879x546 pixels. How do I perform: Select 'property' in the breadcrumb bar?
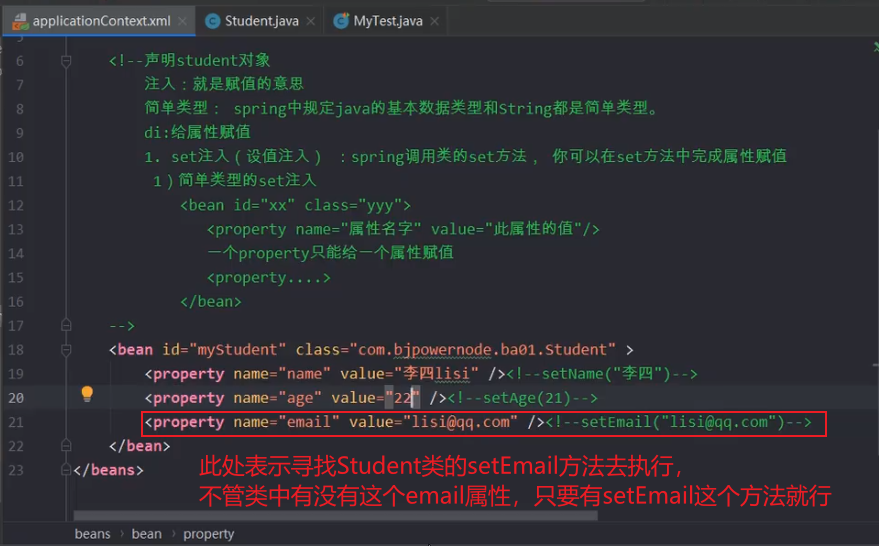(x=209, y=534)
